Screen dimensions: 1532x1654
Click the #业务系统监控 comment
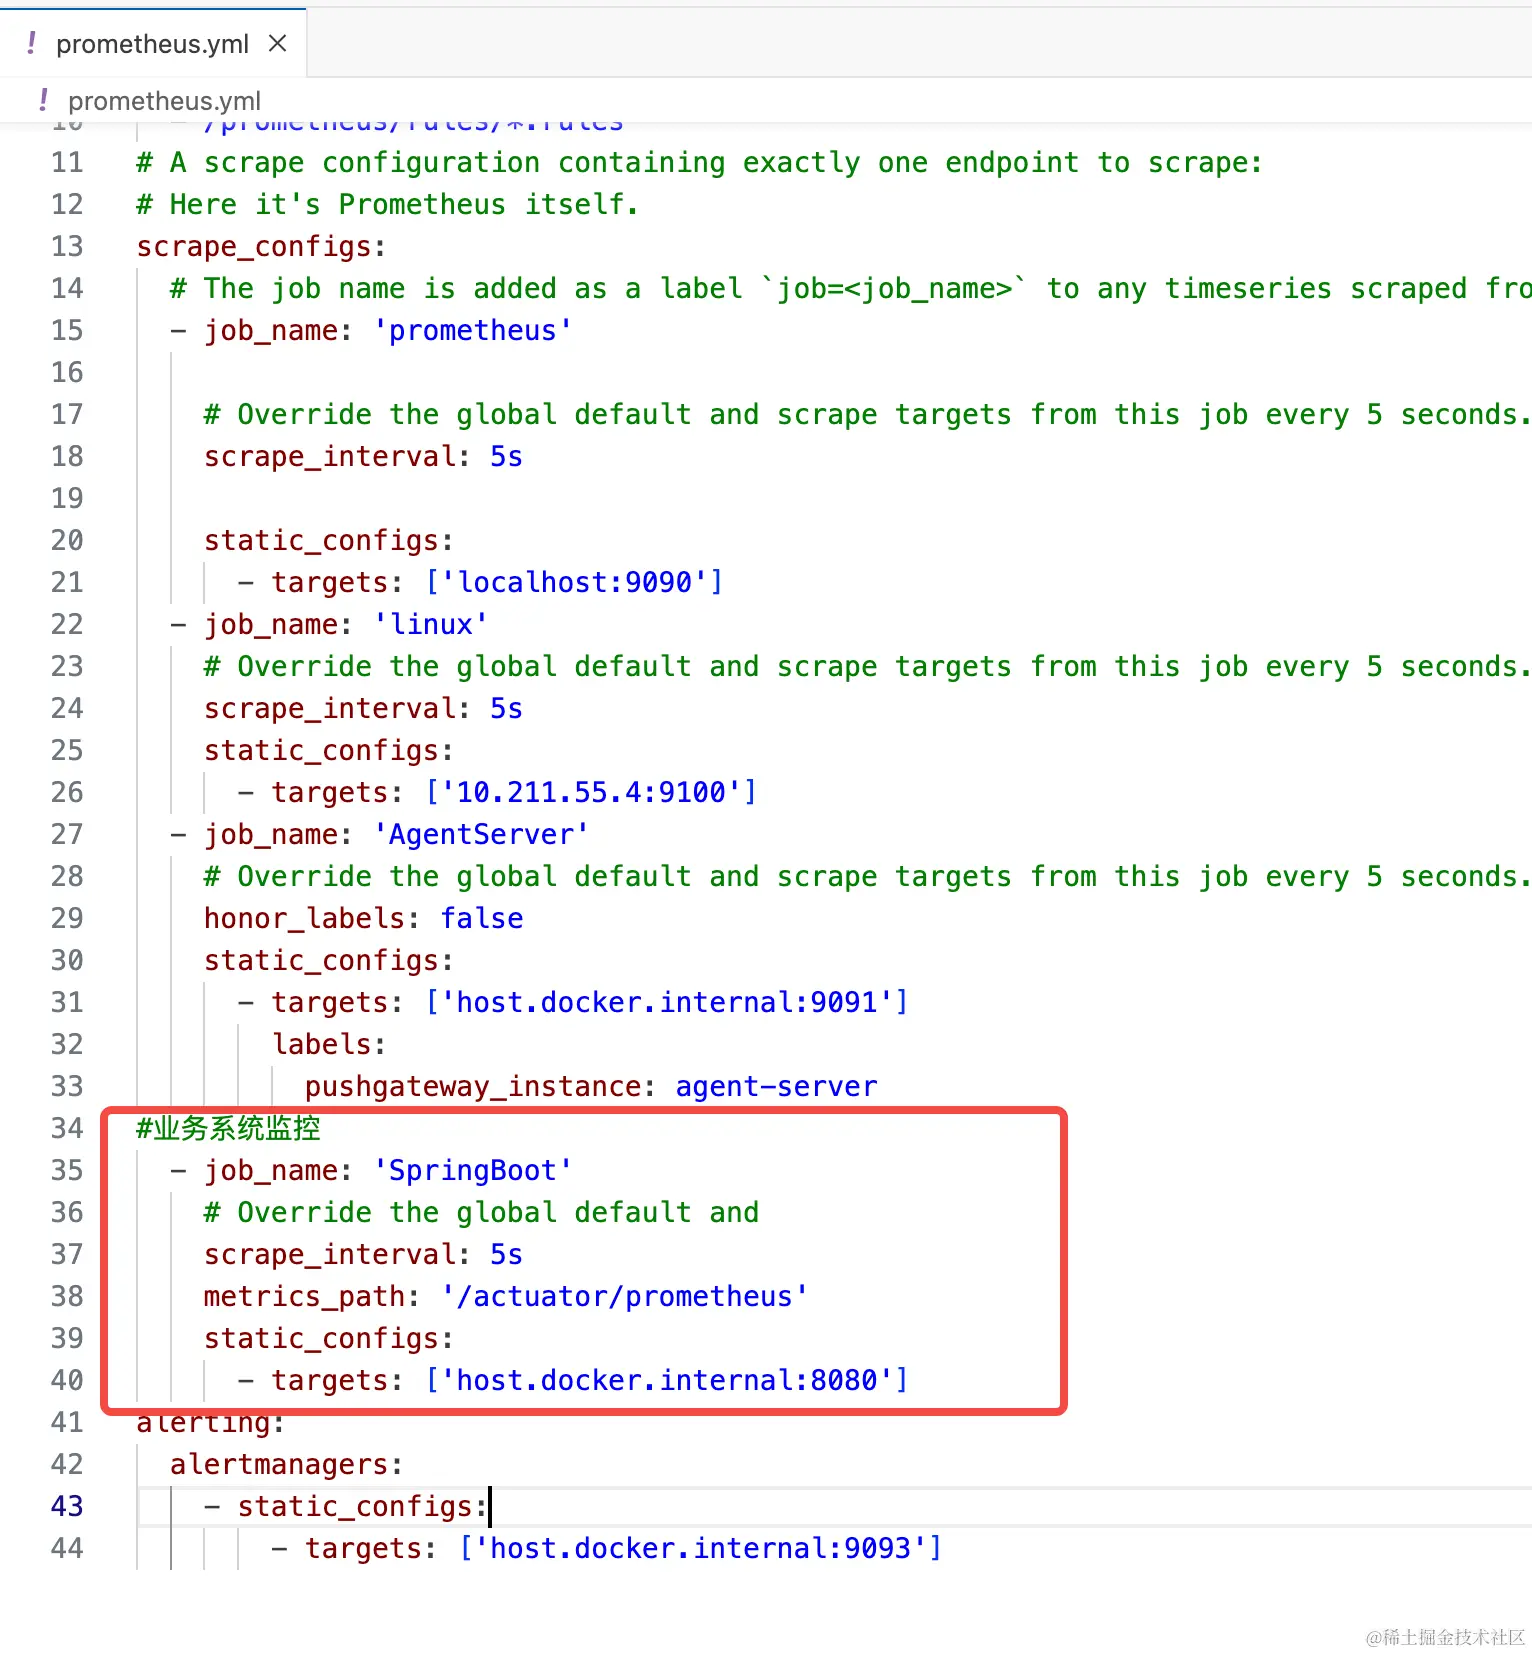[x=229, y=1128]
